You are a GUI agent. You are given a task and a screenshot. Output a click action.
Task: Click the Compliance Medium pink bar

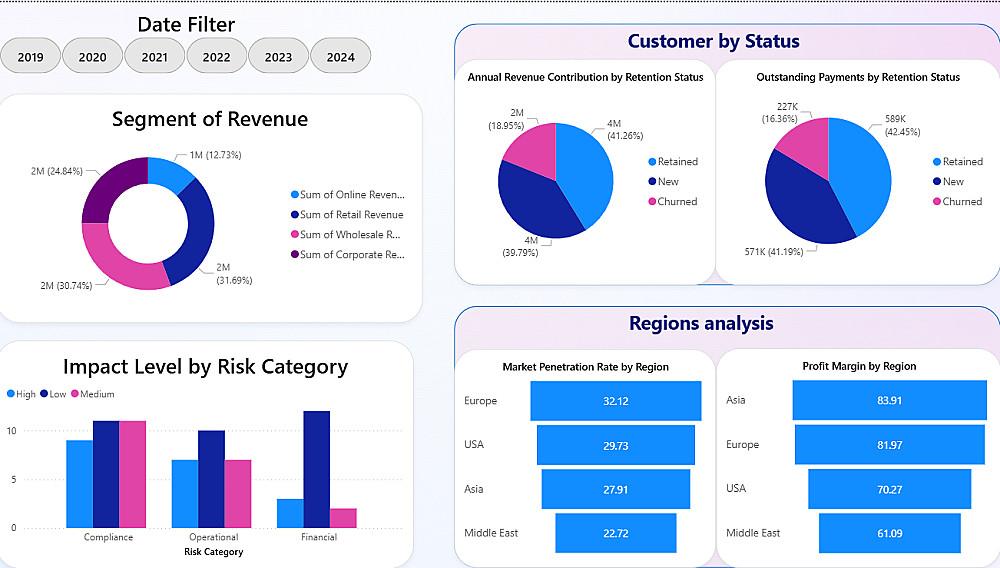coord(133,474)
